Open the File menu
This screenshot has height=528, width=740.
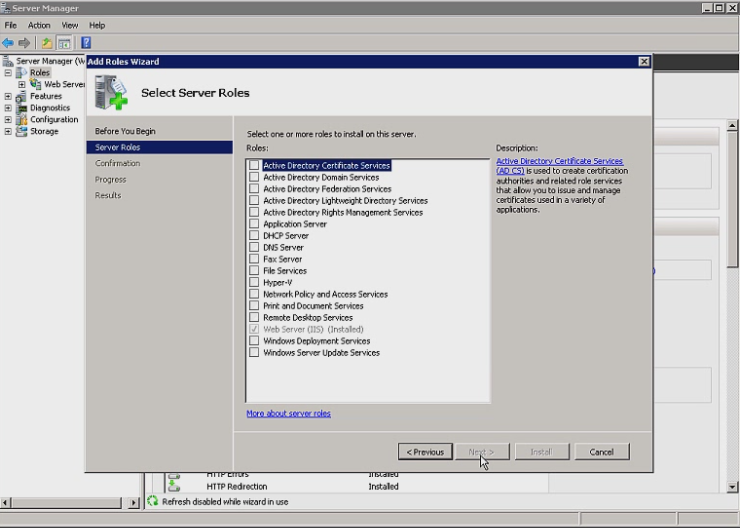pyautogui.click(x=10, y=25)
